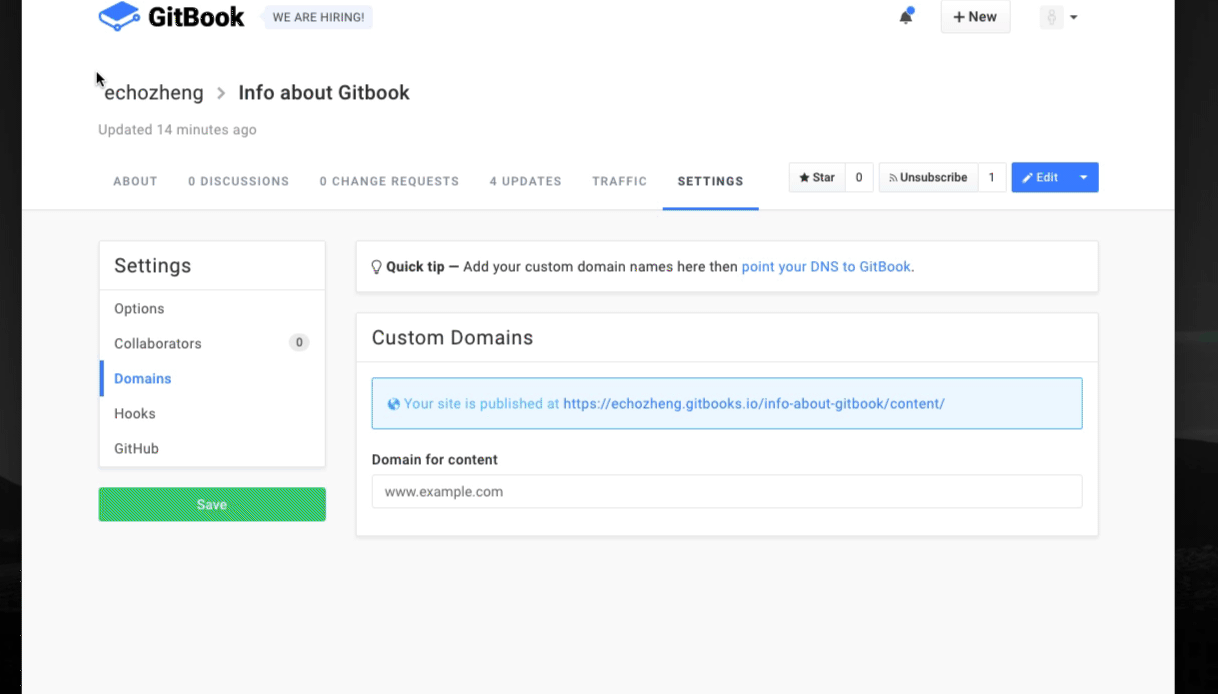This screenshot has height=694, width=1218.
Task: Open the published echozheng.gitbooks.io site link
Action: (x=754, y=404)
